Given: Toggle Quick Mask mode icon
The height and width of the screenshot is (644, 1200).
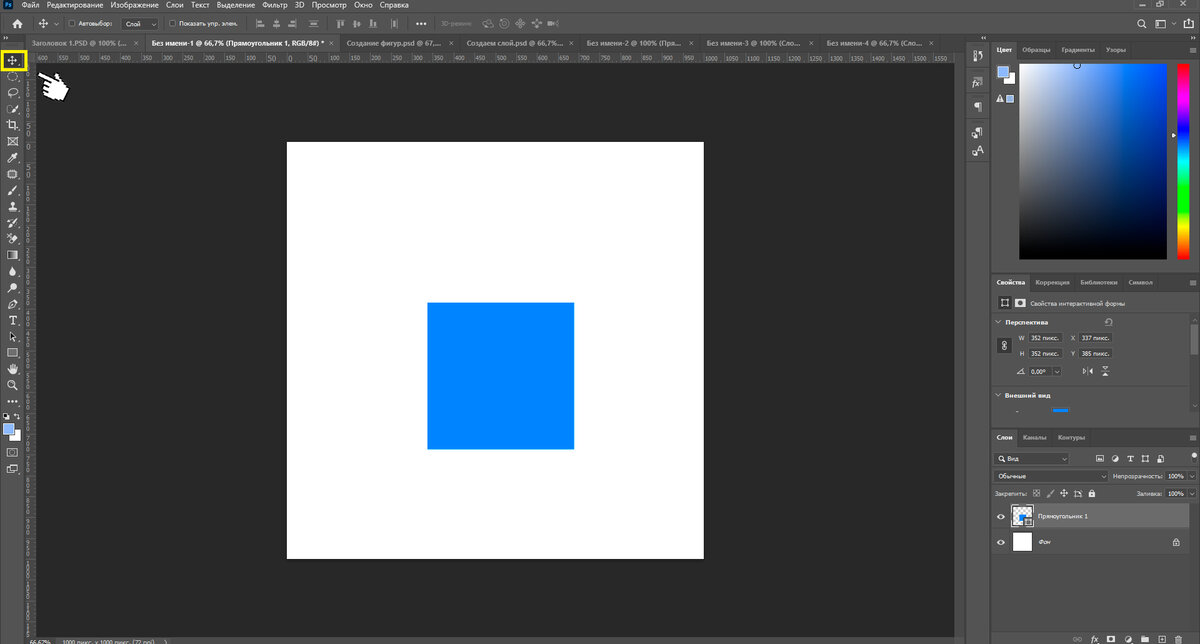Looking at the screenshot, I should (x=13, y=452).
